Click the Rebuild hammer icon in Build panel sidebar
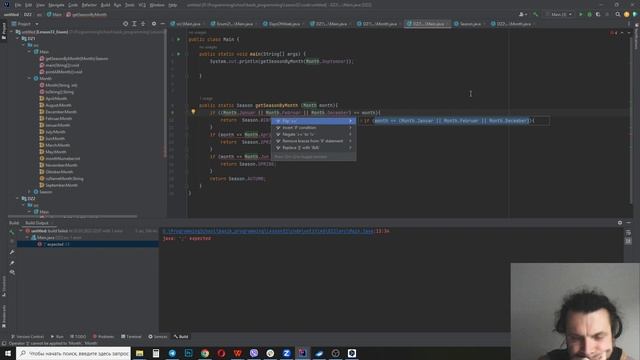640x360 pixels. (x=12, y=232)
